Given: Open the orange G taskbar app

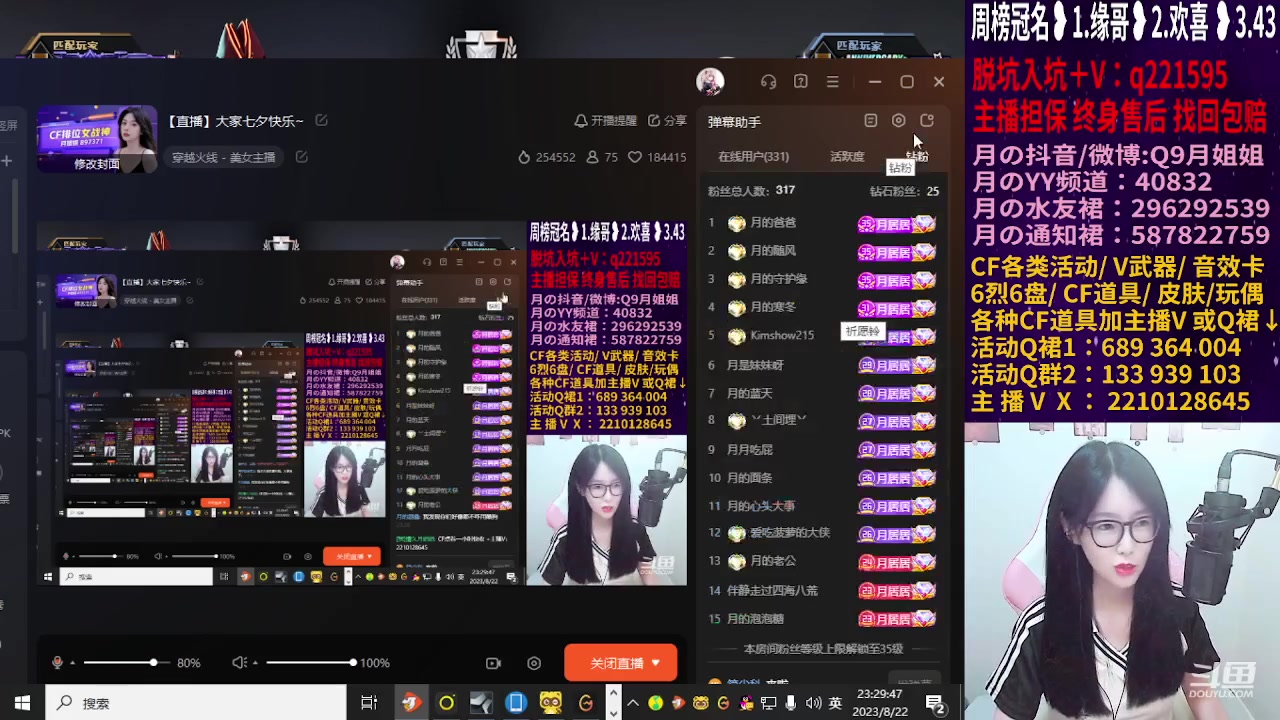Looking at the screenshot, I should click(x=586, y=703).
